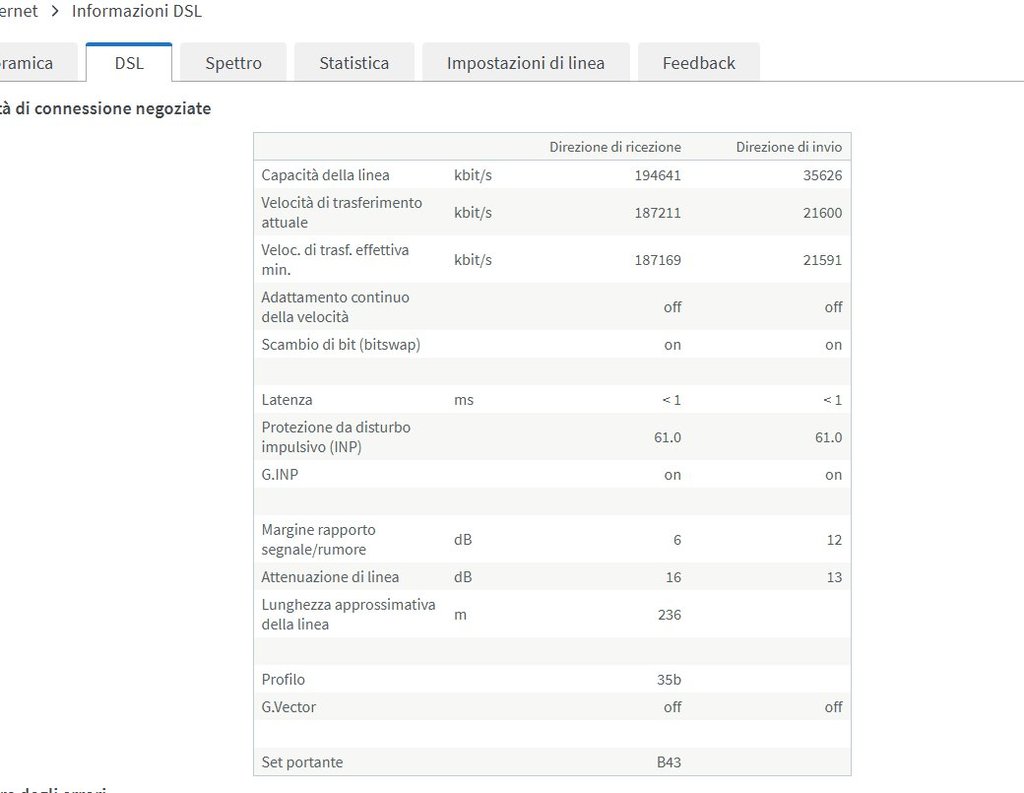Select the Profilo value 35b

click(669, 680)
